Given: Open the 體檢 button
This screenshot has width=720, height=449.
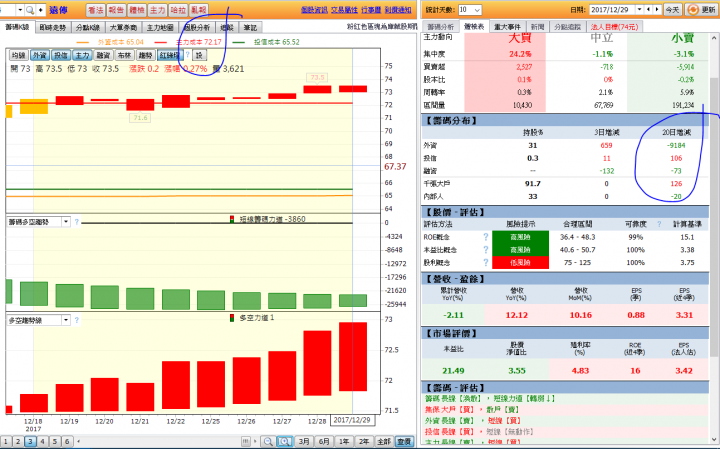Looking at the screenshot, I should (137, 10).
